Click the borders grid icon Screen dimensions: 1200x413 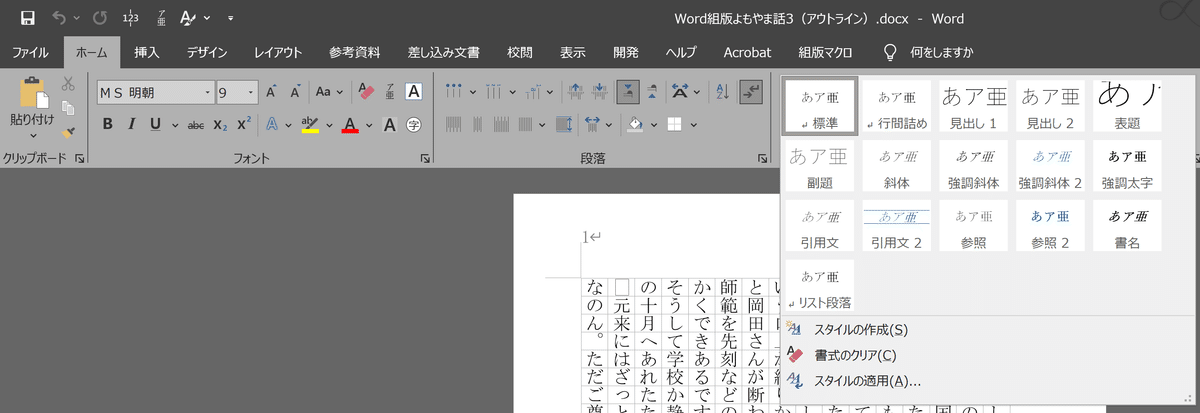tap(673, 125)
